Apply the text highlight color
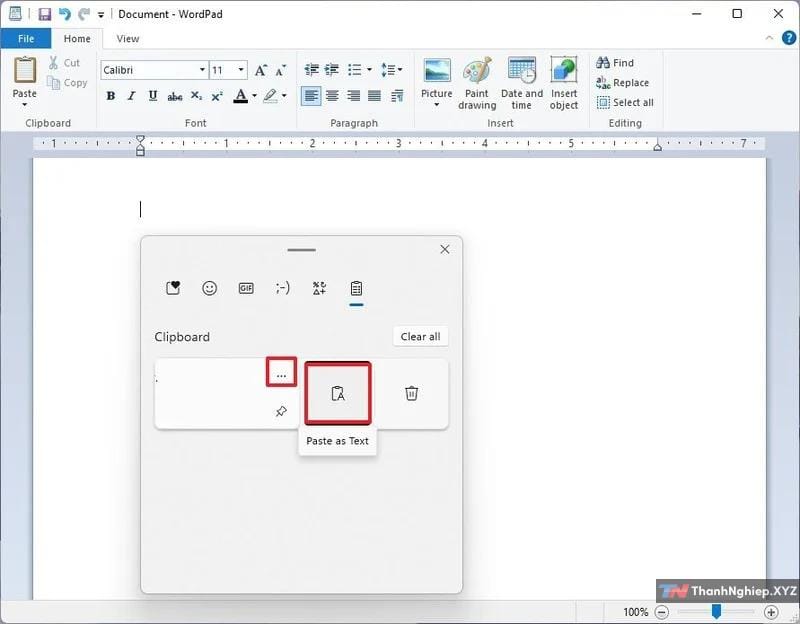800x624 pixels. [x=270, y=95]
